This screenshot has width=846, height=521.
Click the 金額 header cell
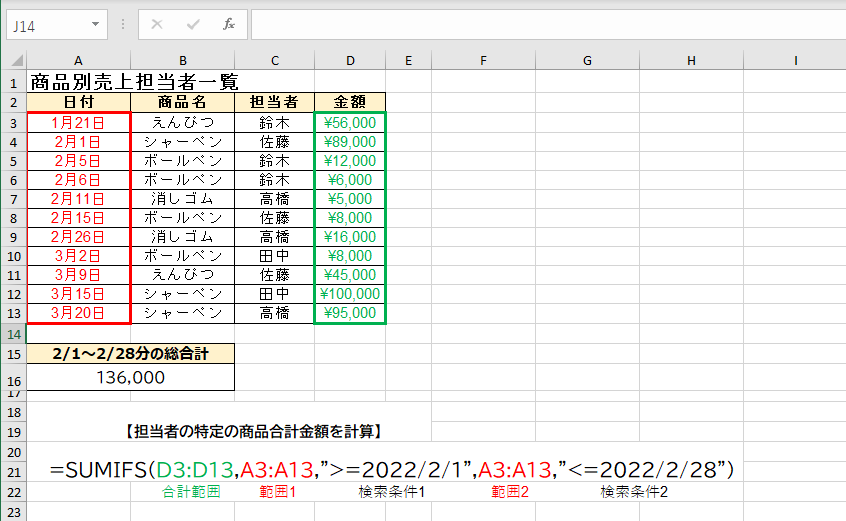tap(350, 102)
